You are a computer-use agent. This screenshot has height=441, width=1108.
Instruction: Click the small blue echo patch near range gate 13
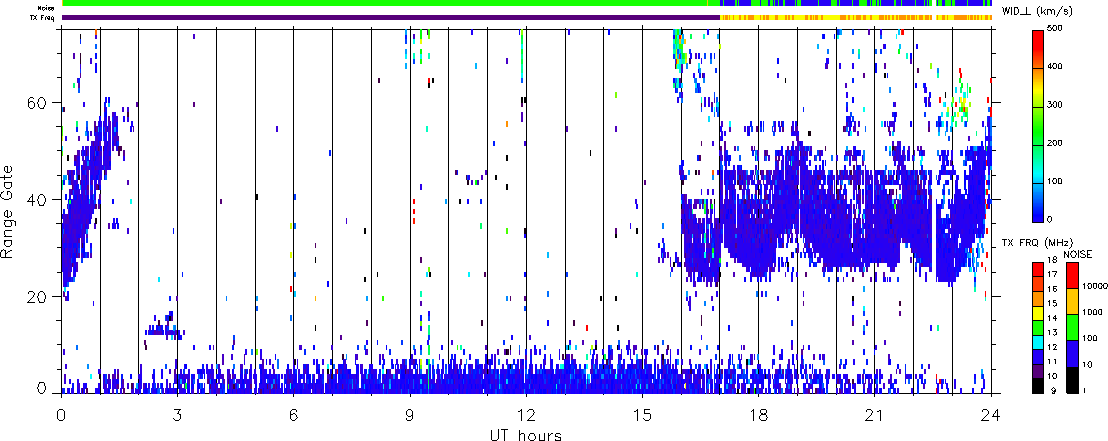pos(163,328)
